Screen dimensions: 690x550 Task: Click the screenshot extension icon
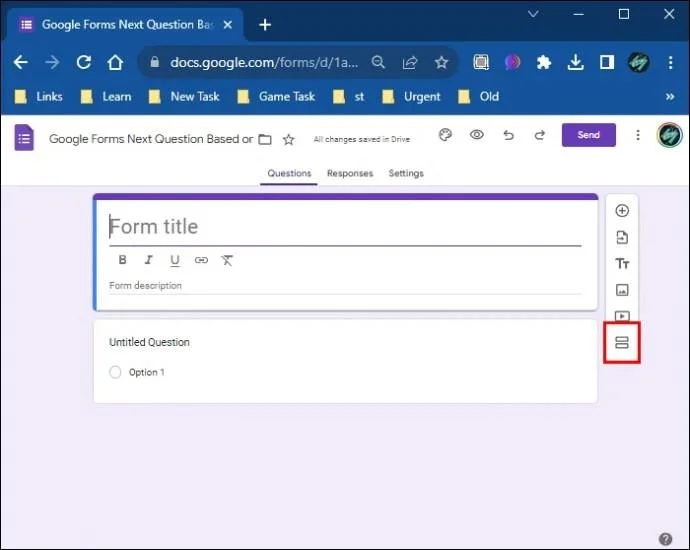481,62
